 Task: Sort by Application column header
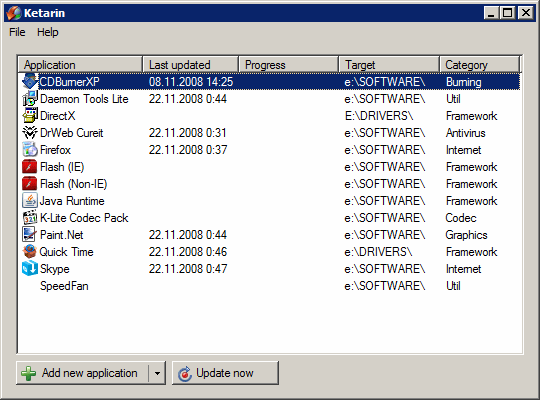80,64
